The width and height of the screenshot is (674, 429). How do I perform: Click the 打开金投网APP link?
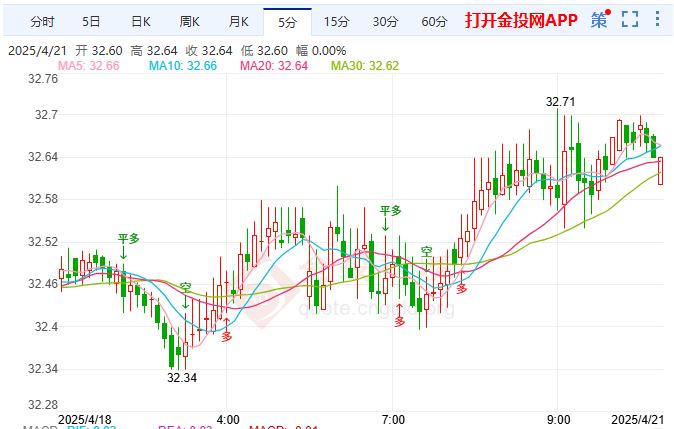(x=521, y=20)
